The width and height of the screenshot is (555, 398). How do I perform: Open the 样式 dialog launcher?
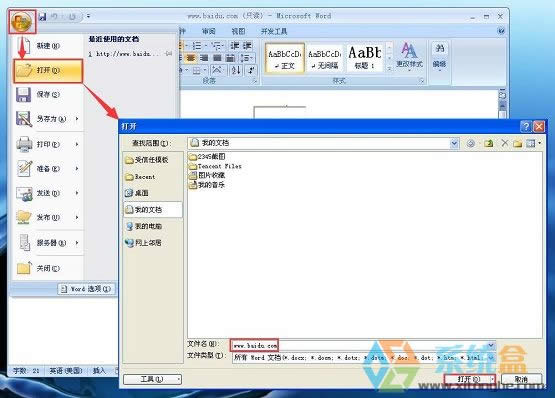point(422,81)
